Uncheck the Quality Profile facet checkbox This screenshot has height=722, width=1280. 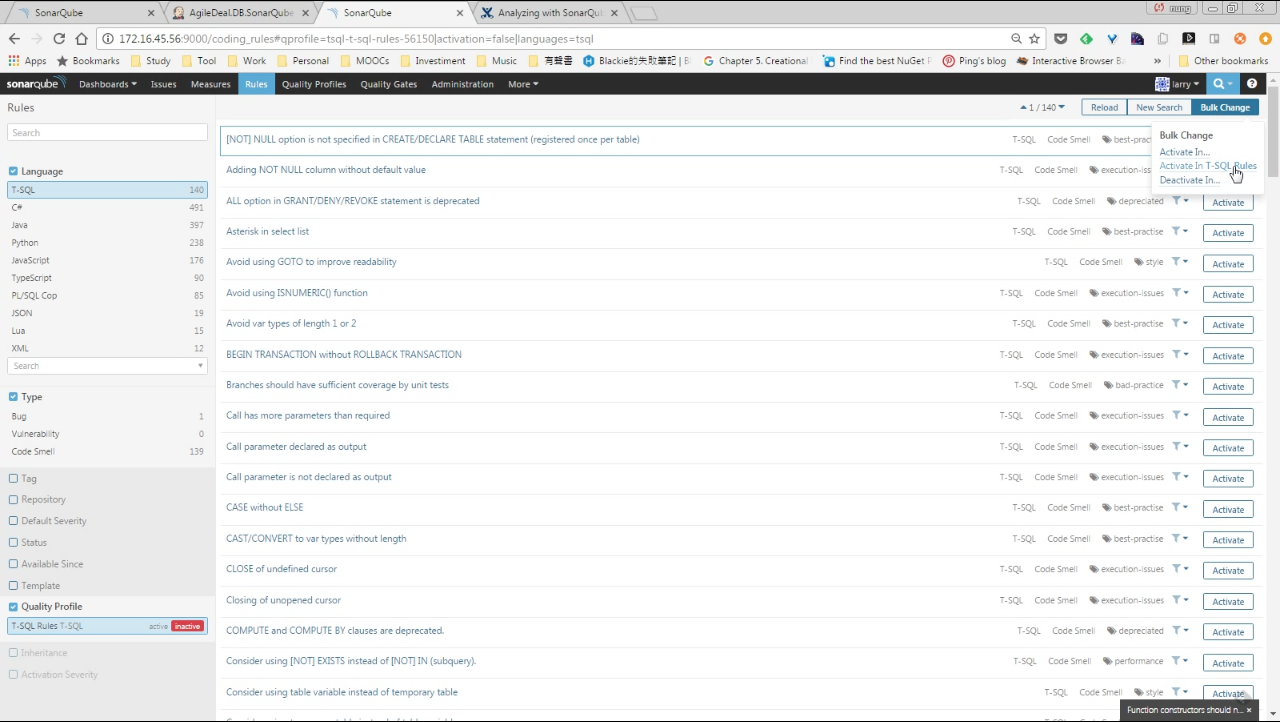click(x=13, y=607)
